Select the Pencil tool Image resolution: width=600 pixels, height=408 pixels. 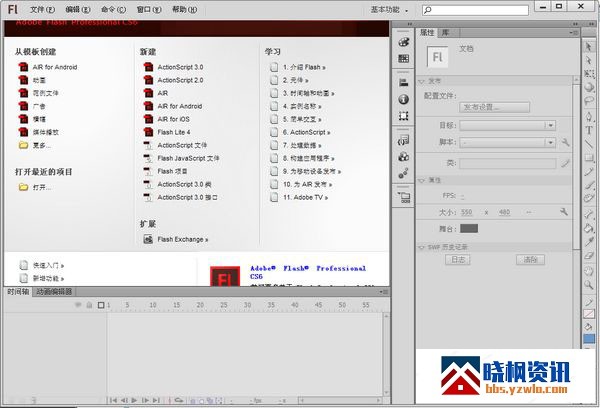589,171
